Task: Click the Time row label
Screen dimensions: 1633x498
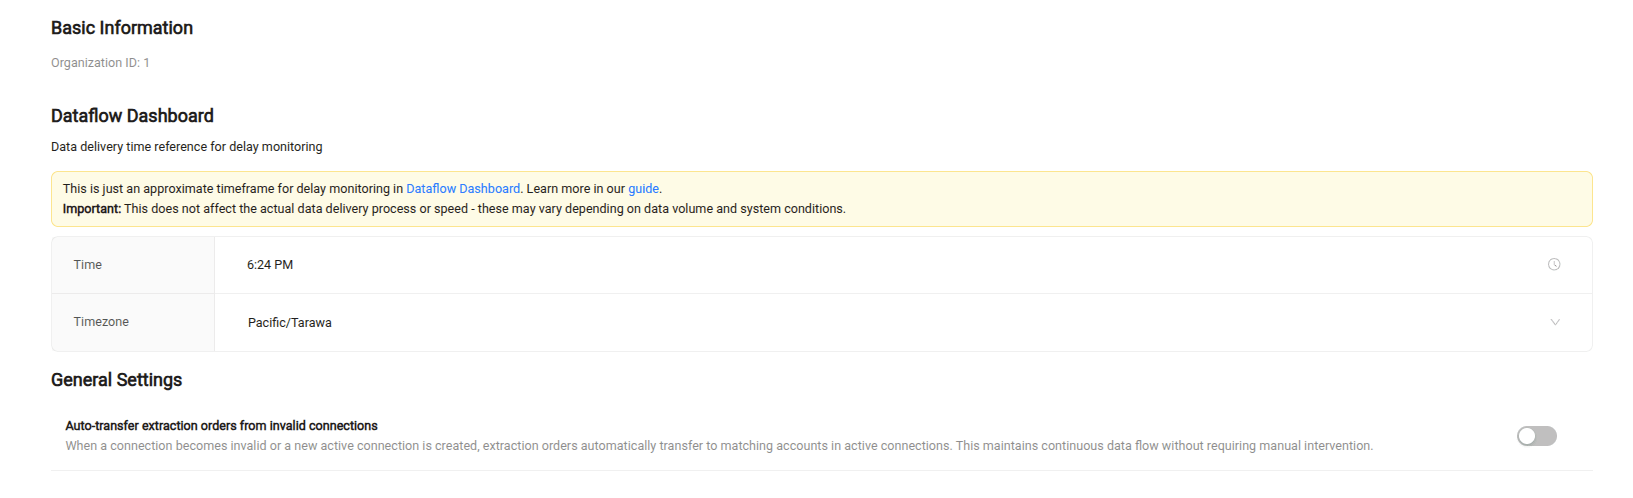Action: click(x=88, y=265)
